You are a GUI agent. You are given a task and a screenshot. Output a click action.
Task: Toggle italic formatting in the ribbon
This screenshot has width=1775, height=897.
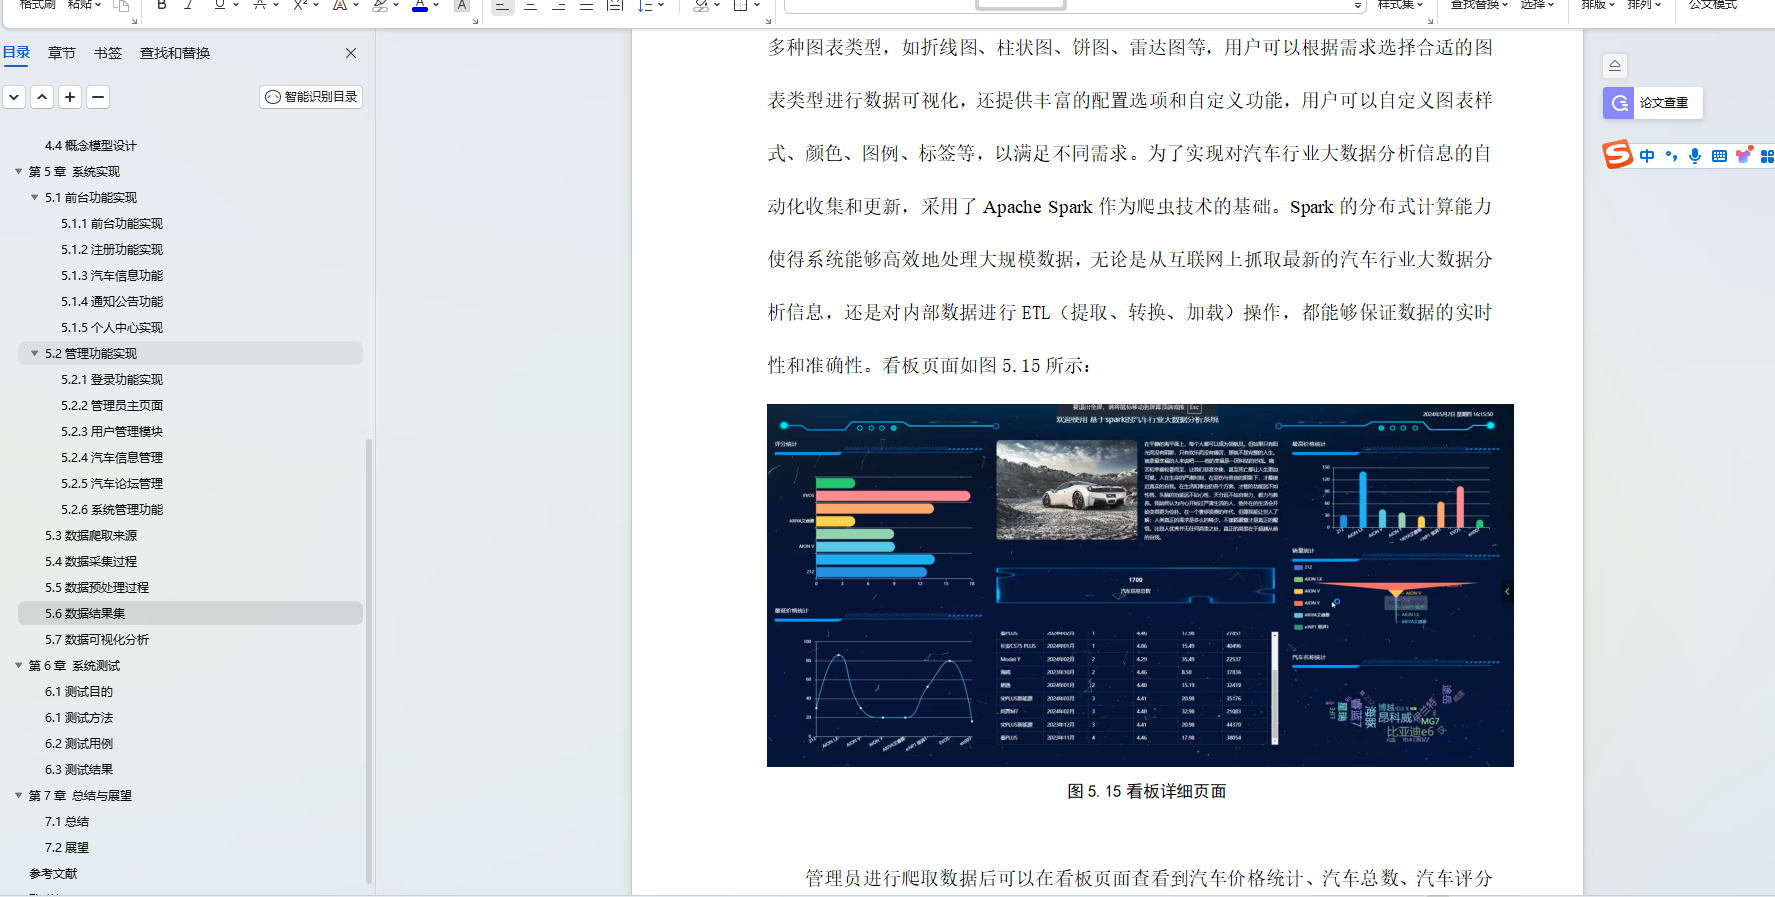point(188,5)
